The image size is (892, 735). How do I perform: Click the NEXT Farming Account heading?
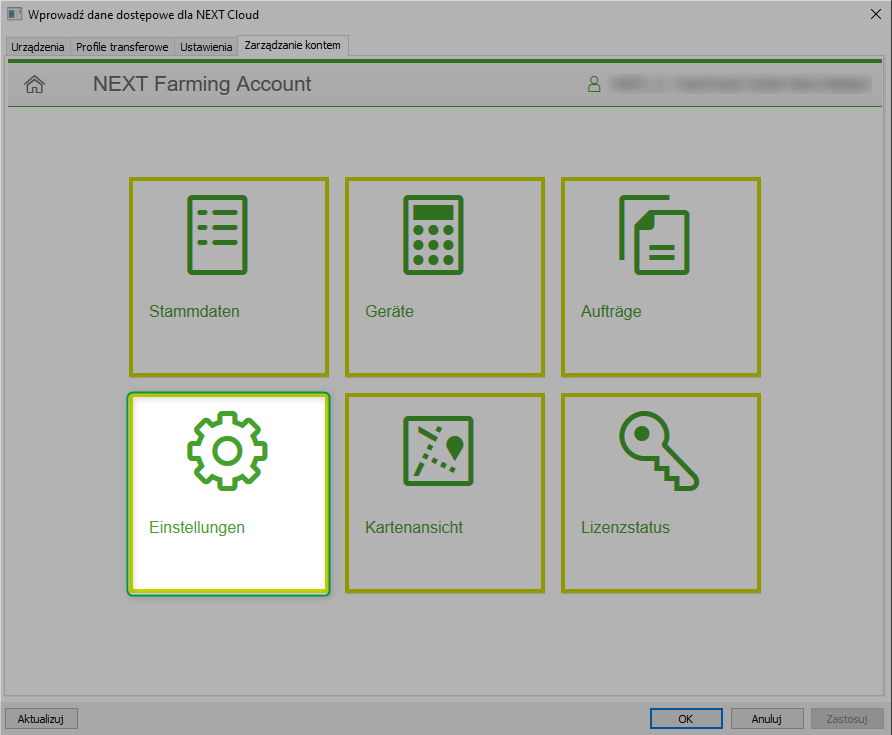tap(202, 84)
